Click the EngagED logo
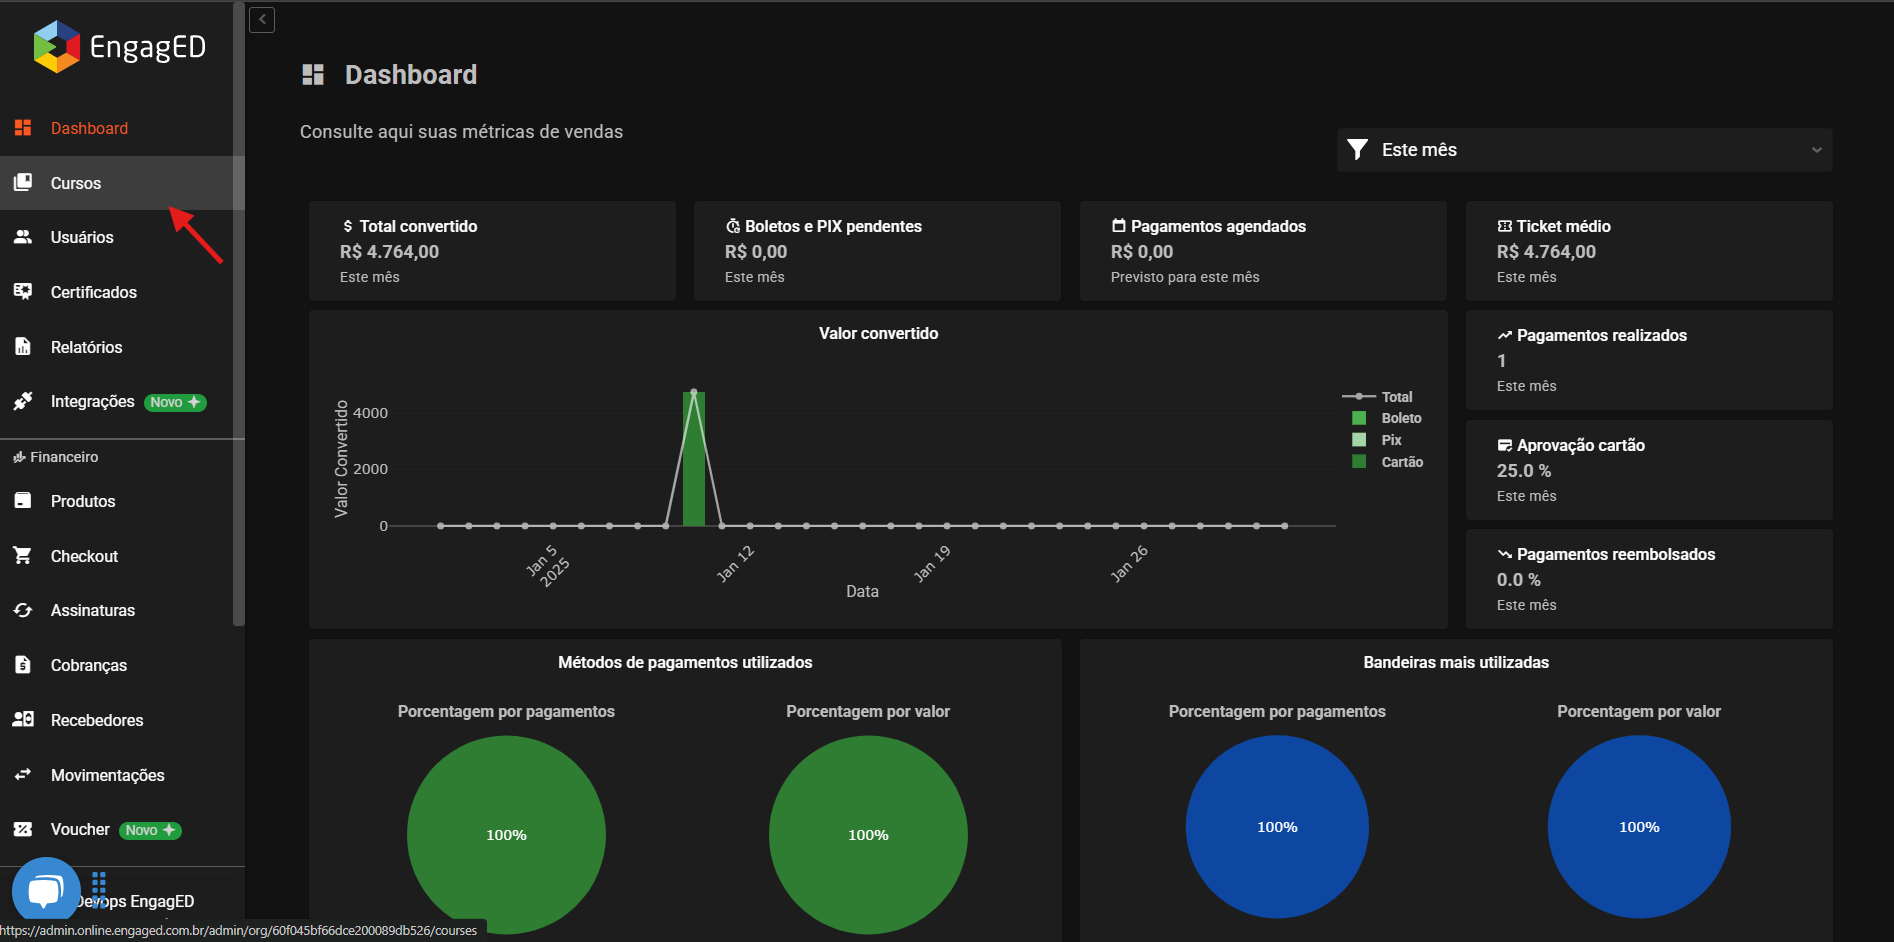 tap(120, 47)
